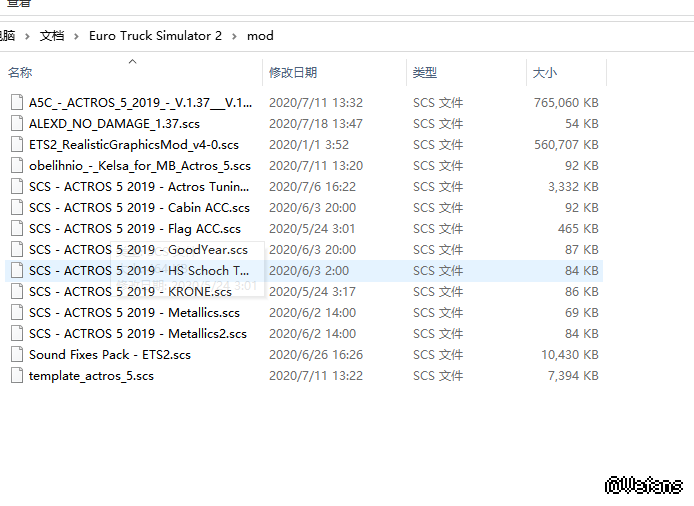The image size is (694, 506).
Task: Click the Actros Tunin... file name
Action: click(x=139, y=187)
